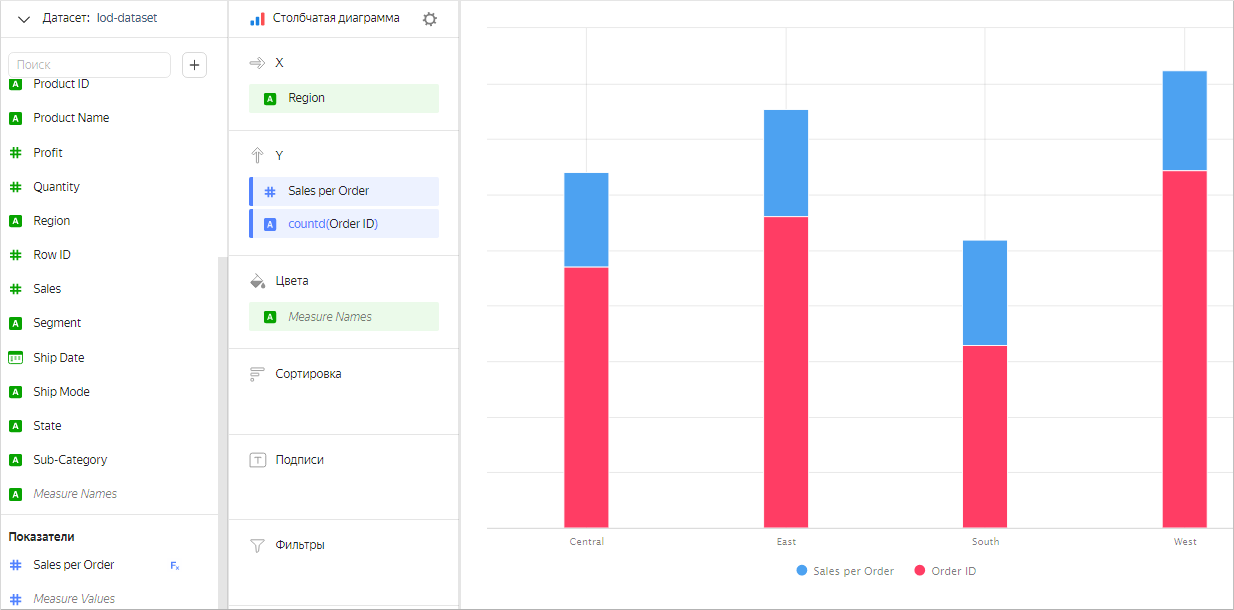Click the Sorting section icon
This screenshot has width=1234, height=610.
click(x=257, y=374)
